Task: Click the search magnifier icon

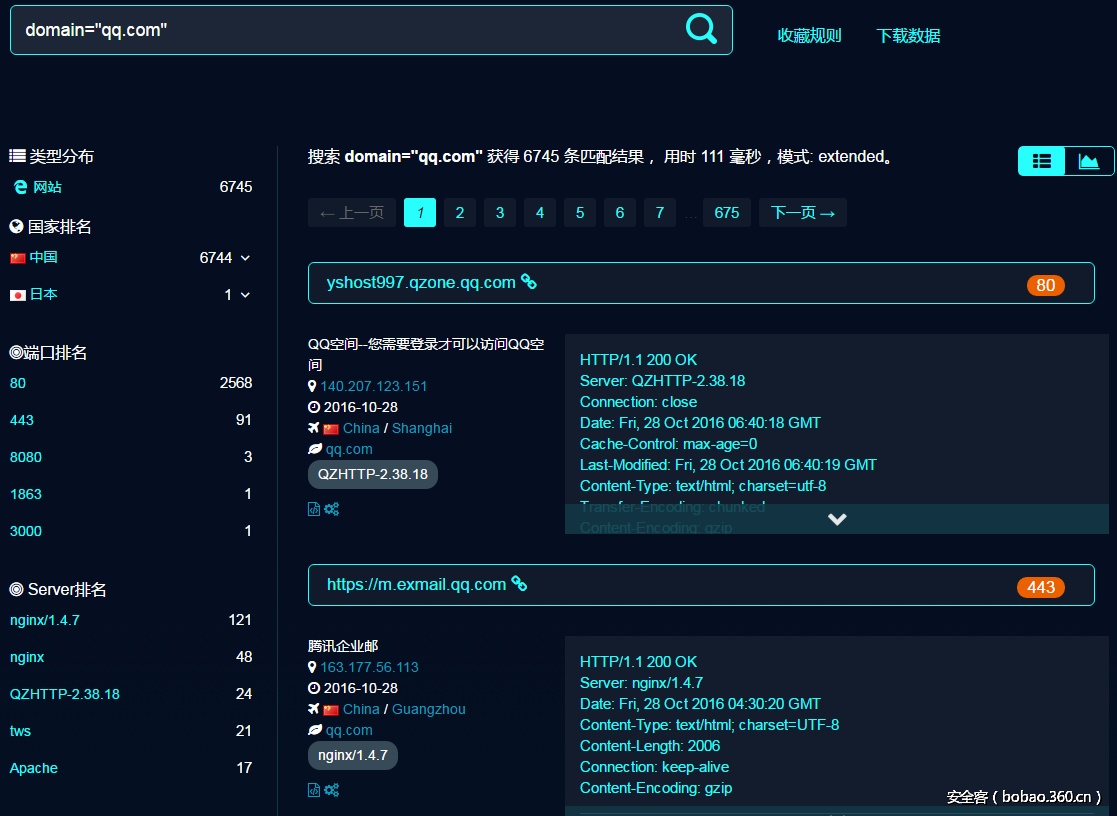Action: (701, 30)
